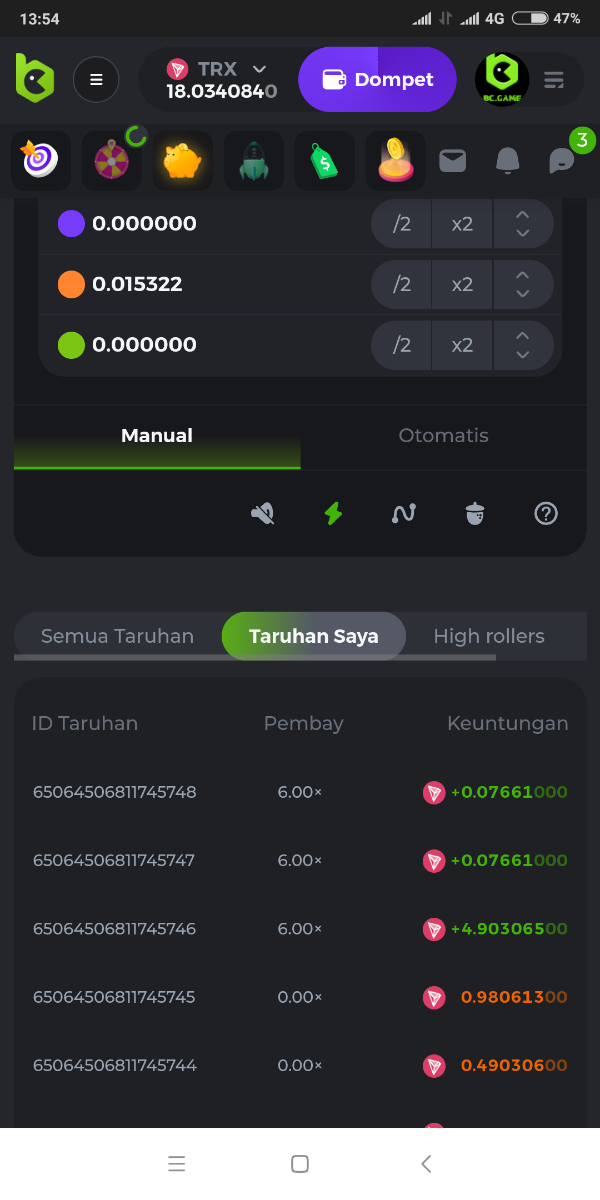Select the green color bet chip
This screenshot has width=600, height=1200.
[x=71, y=345]
